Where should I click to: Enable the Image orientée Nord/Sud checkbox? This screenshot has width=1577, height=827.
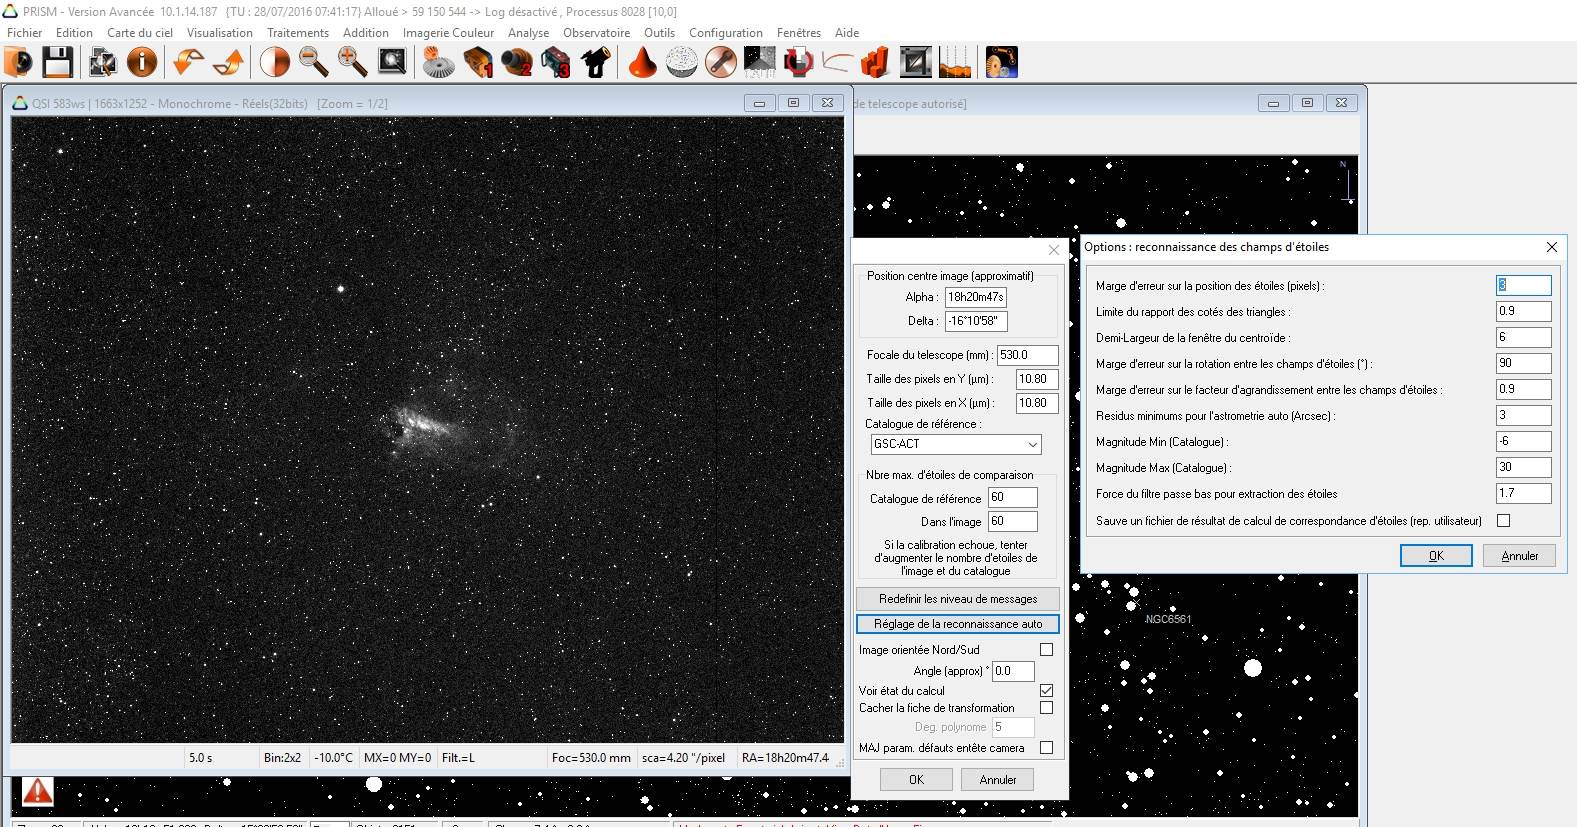(1046, 649)
